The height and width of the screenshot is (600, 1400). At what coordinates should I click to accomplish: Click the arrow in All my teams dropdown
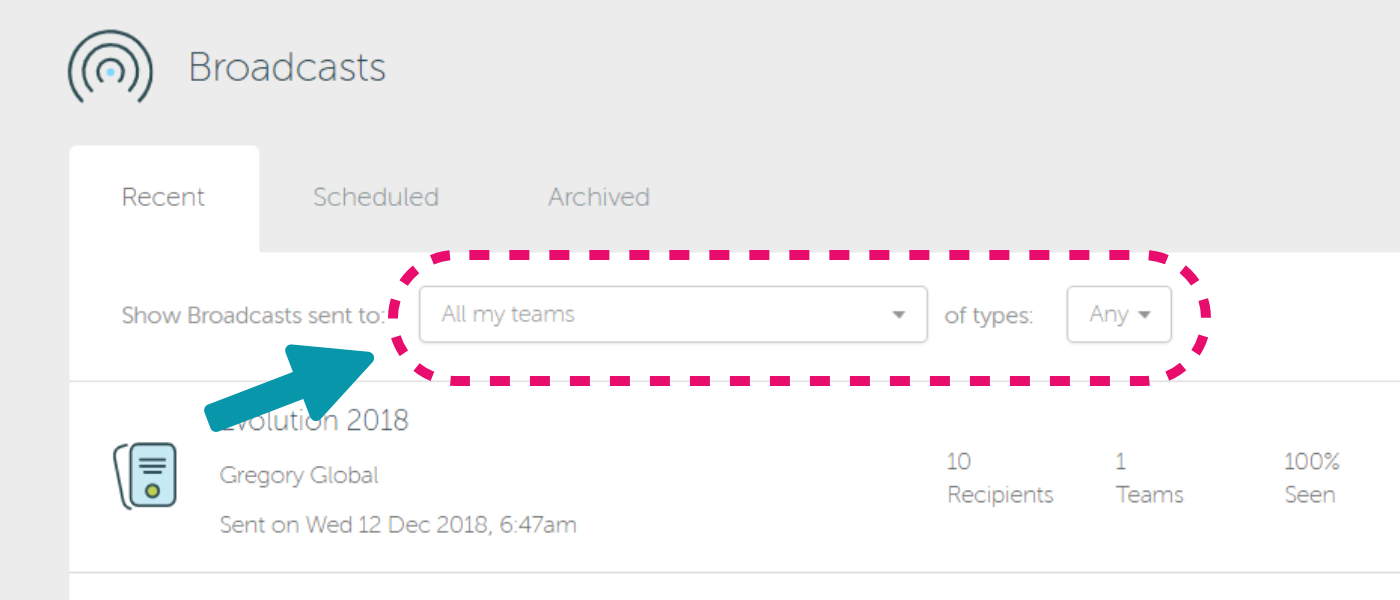click(898, 315)
